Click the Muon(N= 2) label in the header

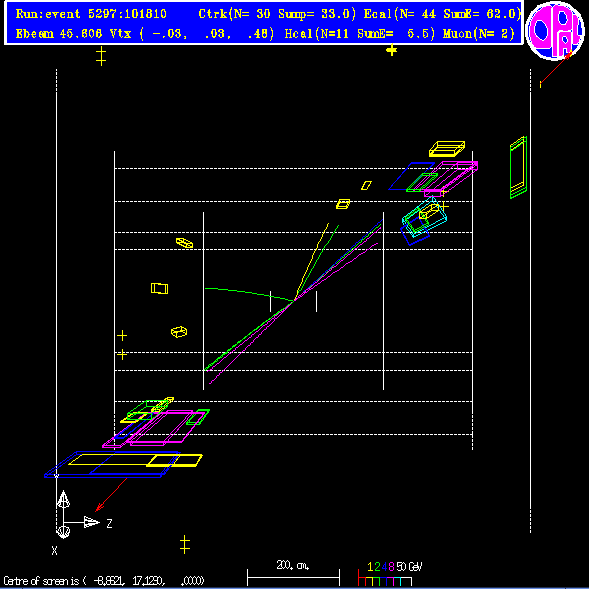pos(479,34)
